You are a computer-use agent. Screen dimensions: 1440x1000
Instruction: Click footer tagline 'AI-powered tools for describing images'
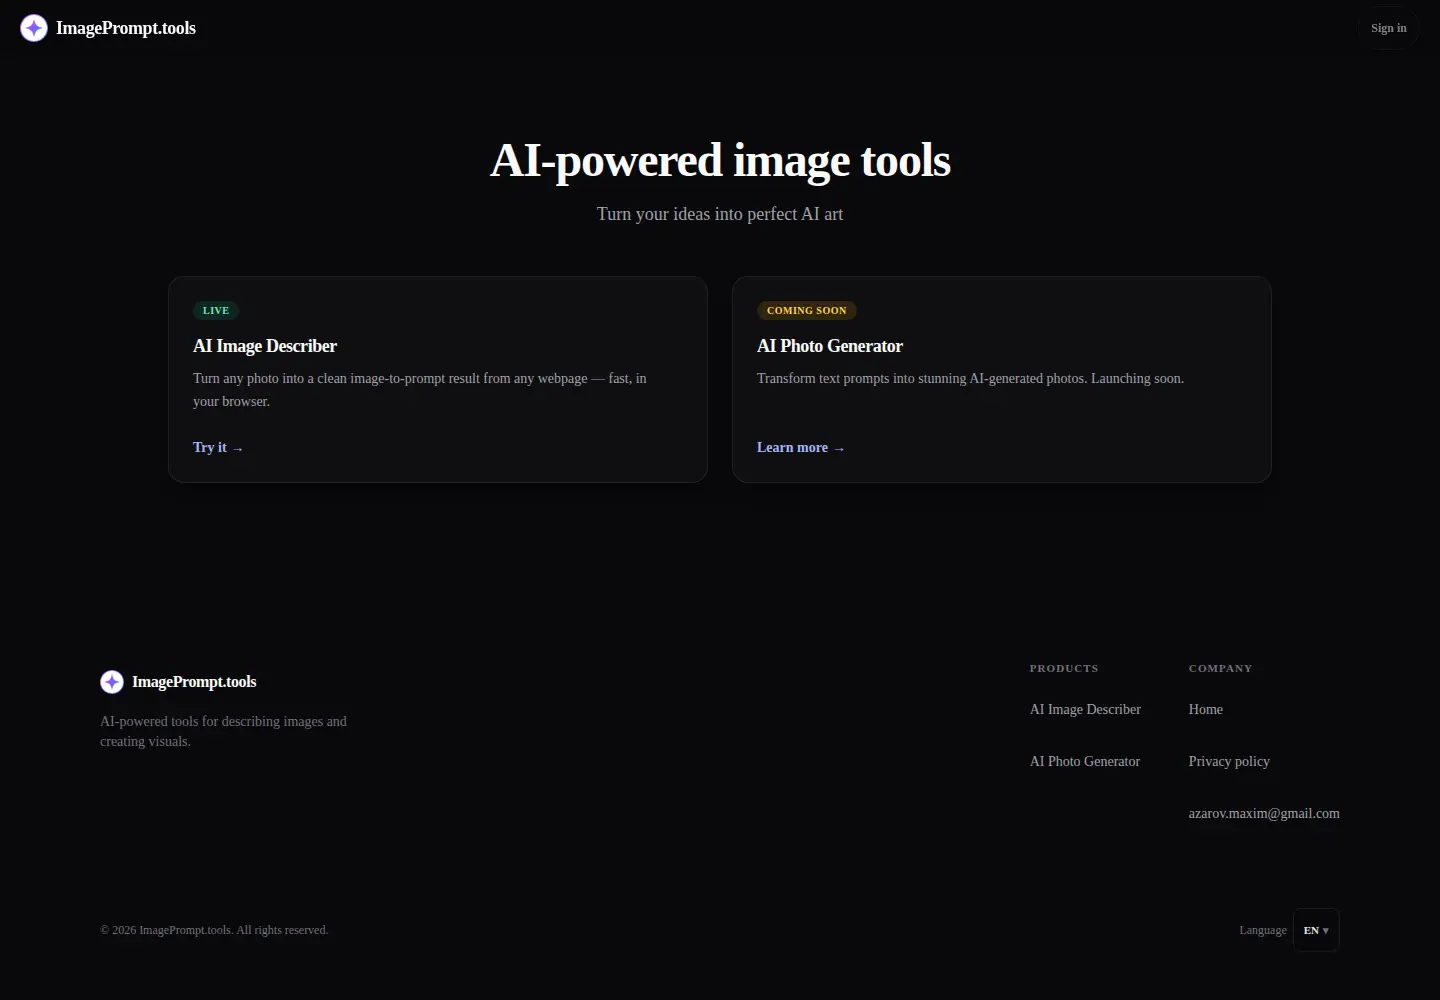tap(223, 731)
